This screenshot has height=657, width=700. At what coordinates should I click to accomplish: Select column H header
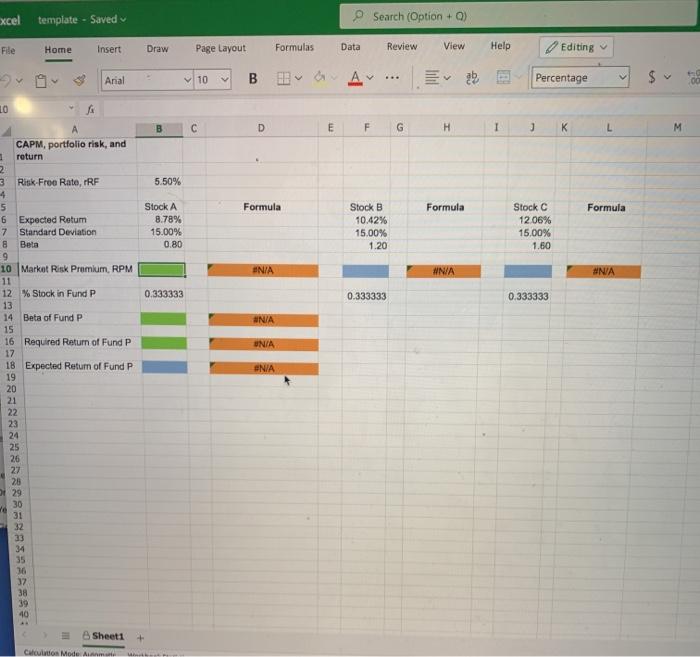[446, 128]
